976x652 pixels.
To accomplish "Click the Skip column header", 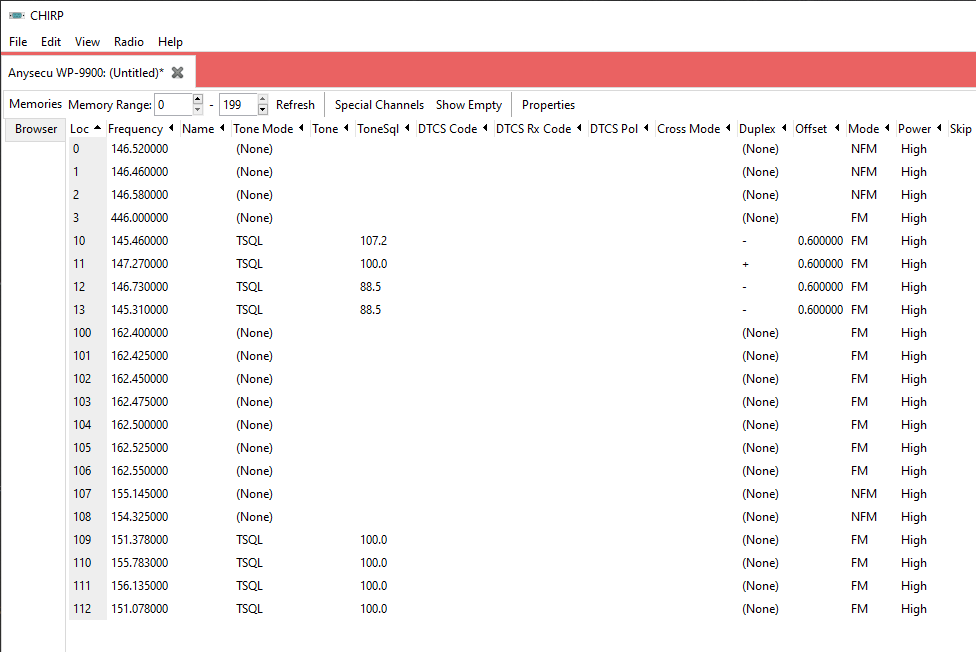I will [x=960, y=129].
